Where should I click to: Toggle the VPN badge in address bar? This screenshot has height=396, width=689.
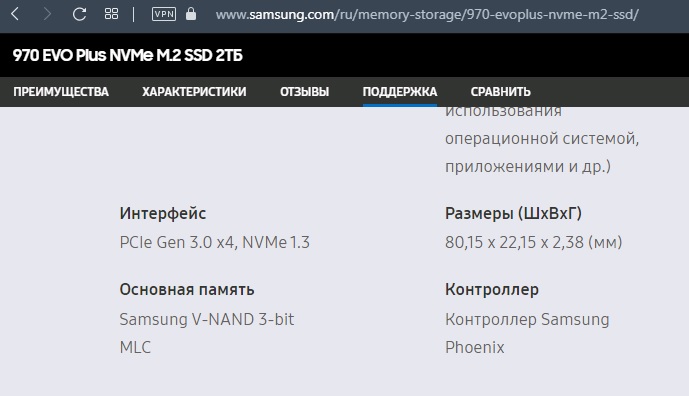(164, 14)
